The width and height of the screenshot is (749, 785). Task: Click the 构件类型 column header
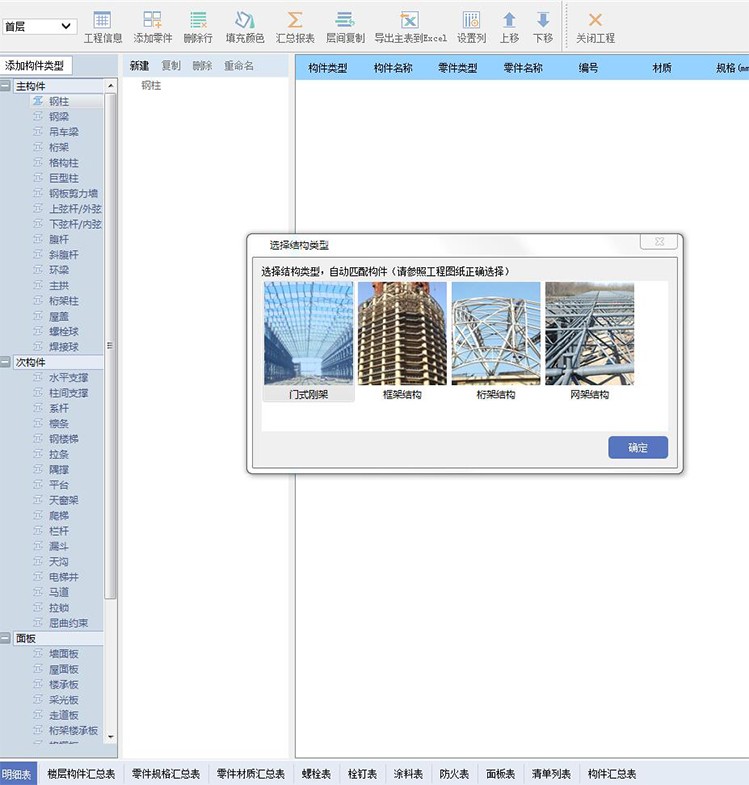(327, 68)
